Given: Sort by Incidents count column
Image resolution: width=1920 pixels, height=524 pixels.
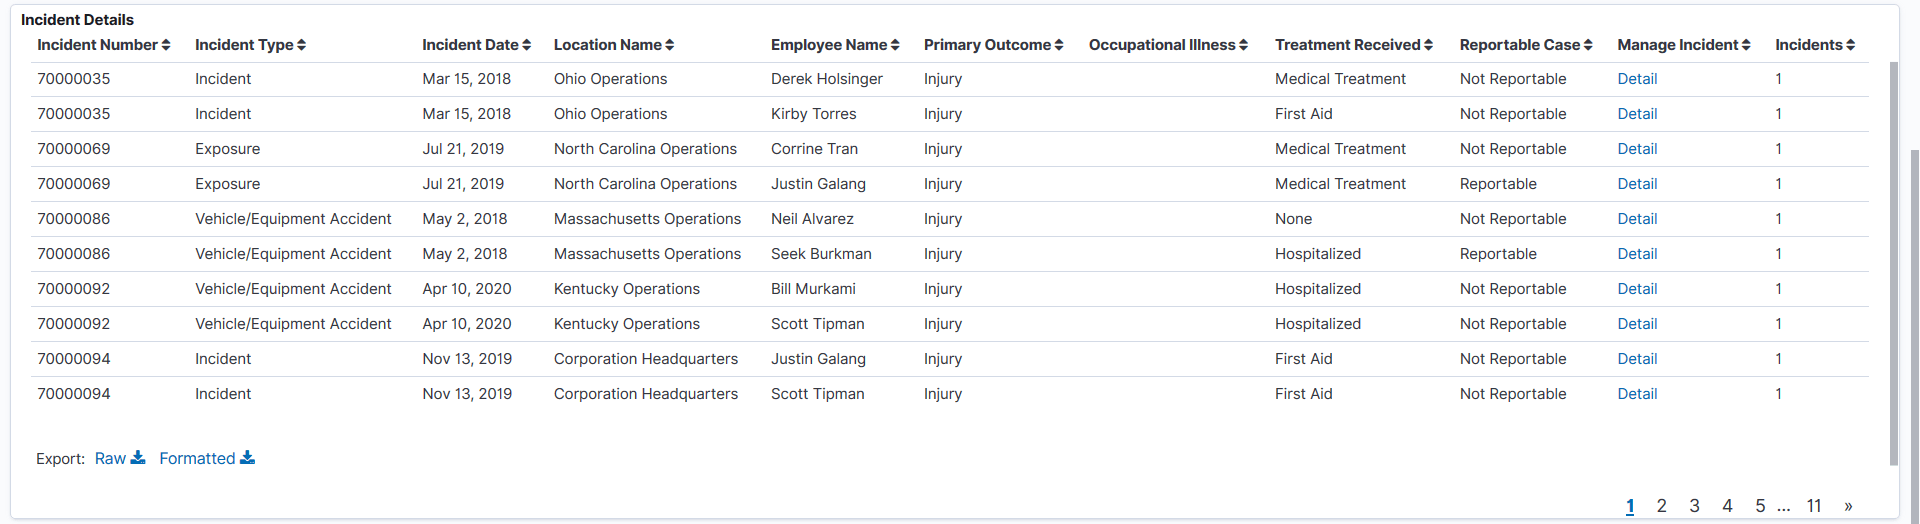Looking at the screenshot, I should pos(1850,45).
